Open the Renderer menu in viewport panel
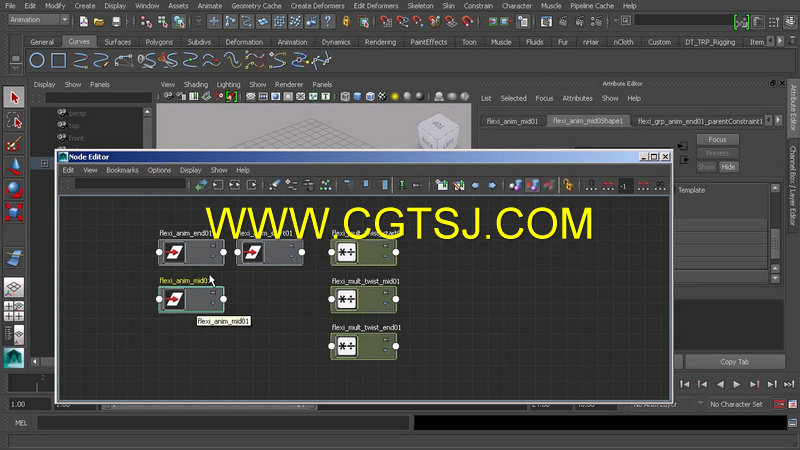The height and width of the screenshot is (450, 800). 289,85
